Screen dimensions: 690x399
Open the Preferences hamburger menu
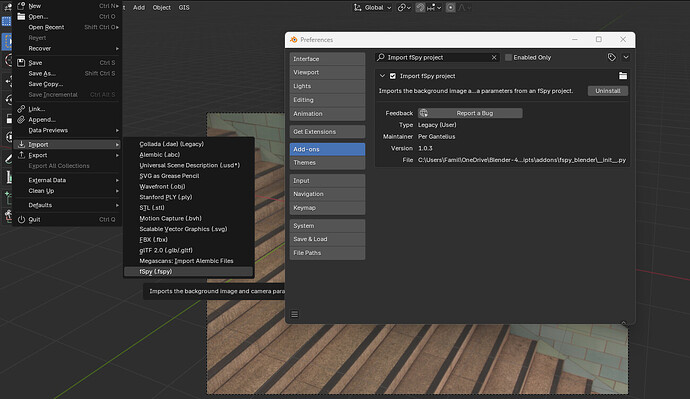pos(295,314)
